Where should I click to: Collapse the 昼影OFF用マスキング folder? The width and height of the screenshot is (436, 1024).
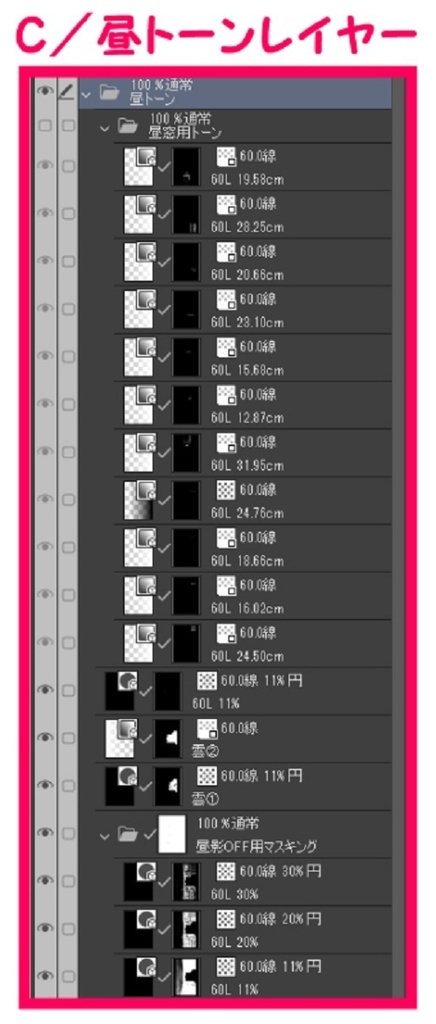click(104, 834)
